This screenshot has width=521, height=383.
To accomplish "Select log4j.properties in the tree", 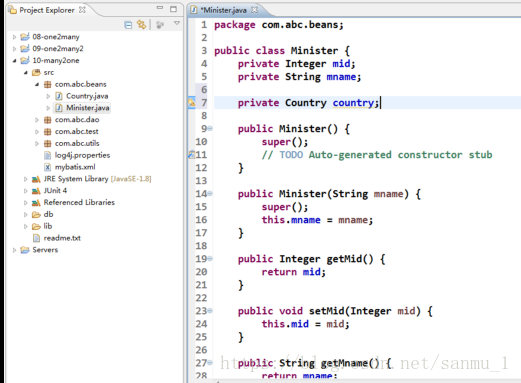I will (82, 155).
